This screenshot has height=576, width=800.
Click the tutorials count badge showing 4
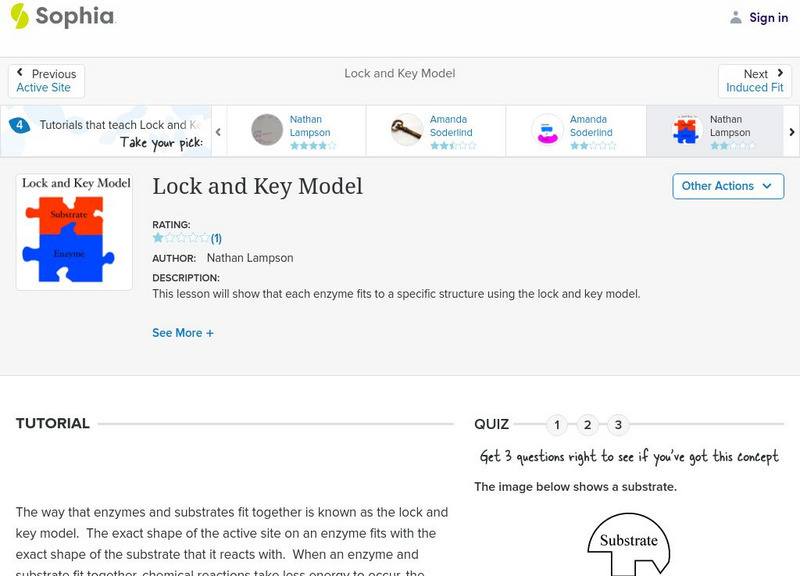pos(19,125)
